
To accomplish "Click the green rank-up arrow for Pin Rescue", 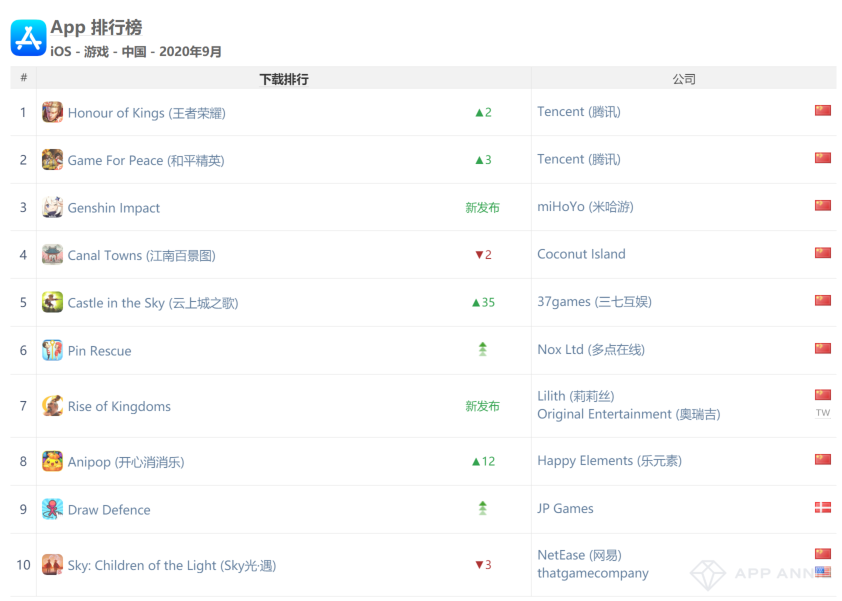I will click(483, 349).
